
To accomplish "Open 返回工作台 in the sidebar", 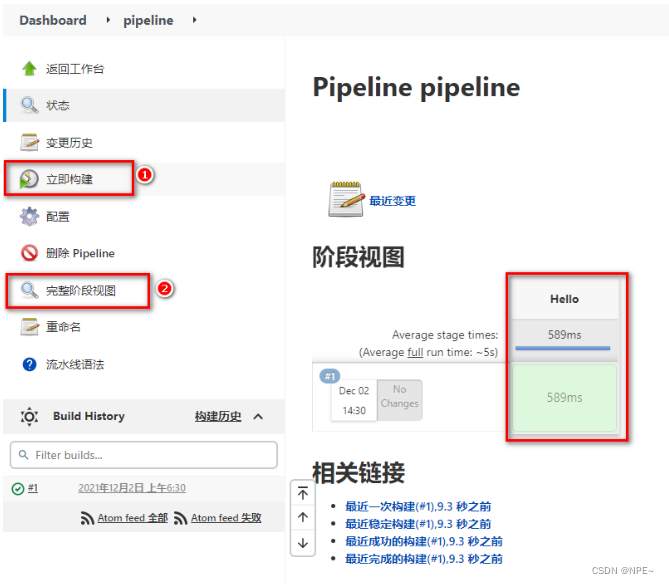I will (x=75, y=69).
